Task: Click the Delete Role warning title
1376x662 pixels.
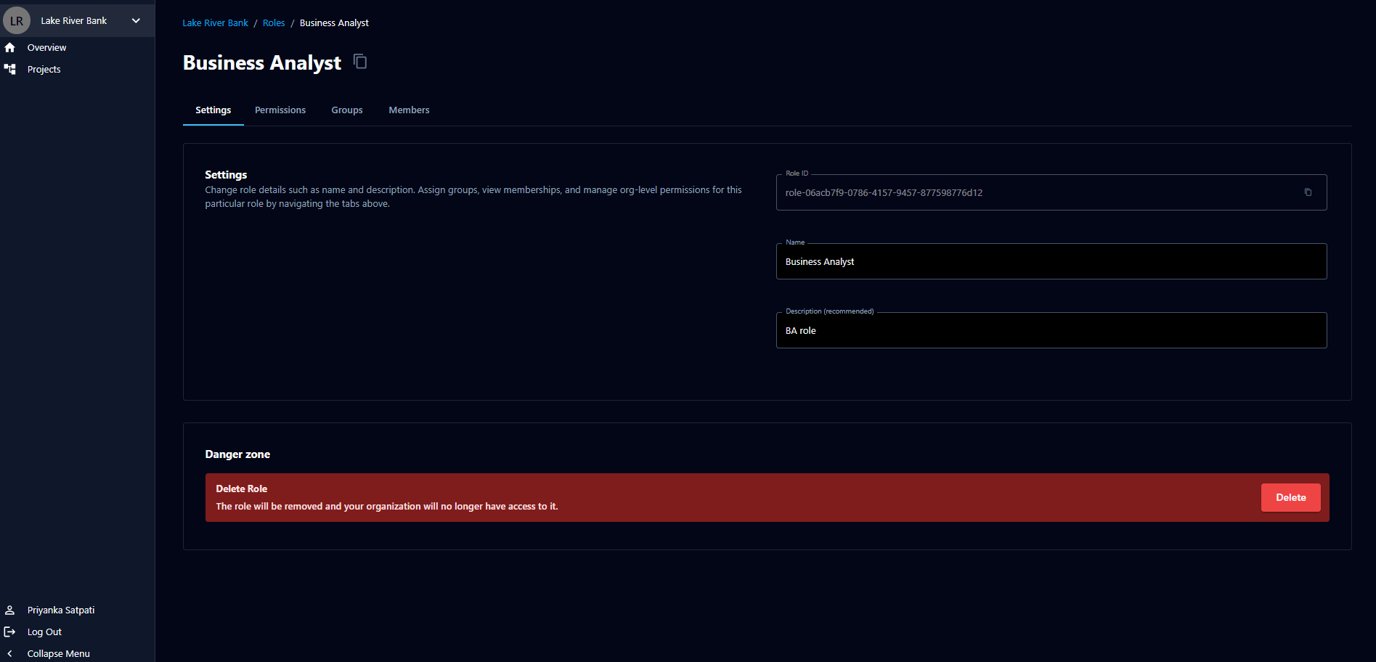Action: [241, 489]
